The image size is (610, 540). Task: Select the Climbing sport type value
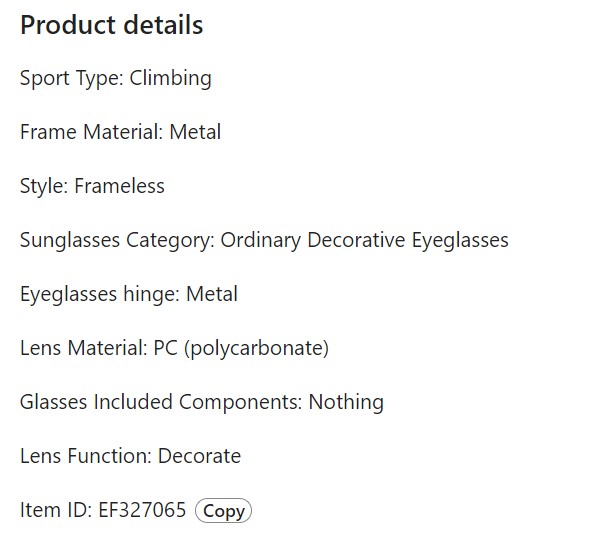(x=171, y=78)
